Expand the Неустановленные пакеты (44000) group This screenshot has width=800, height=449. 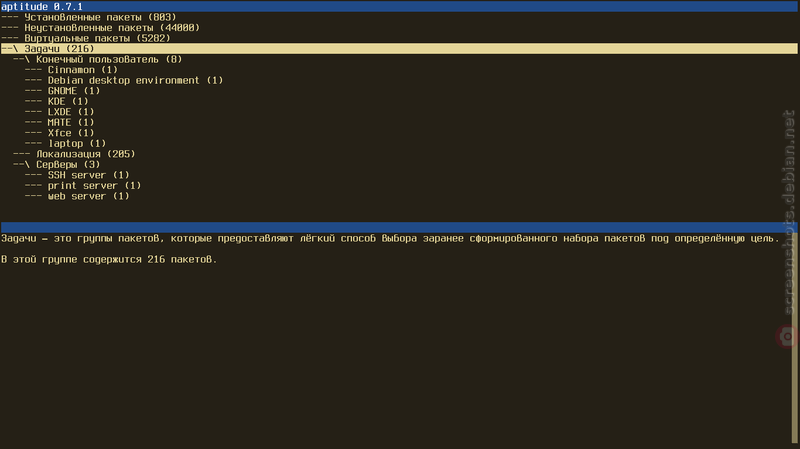tap(101, 28)
